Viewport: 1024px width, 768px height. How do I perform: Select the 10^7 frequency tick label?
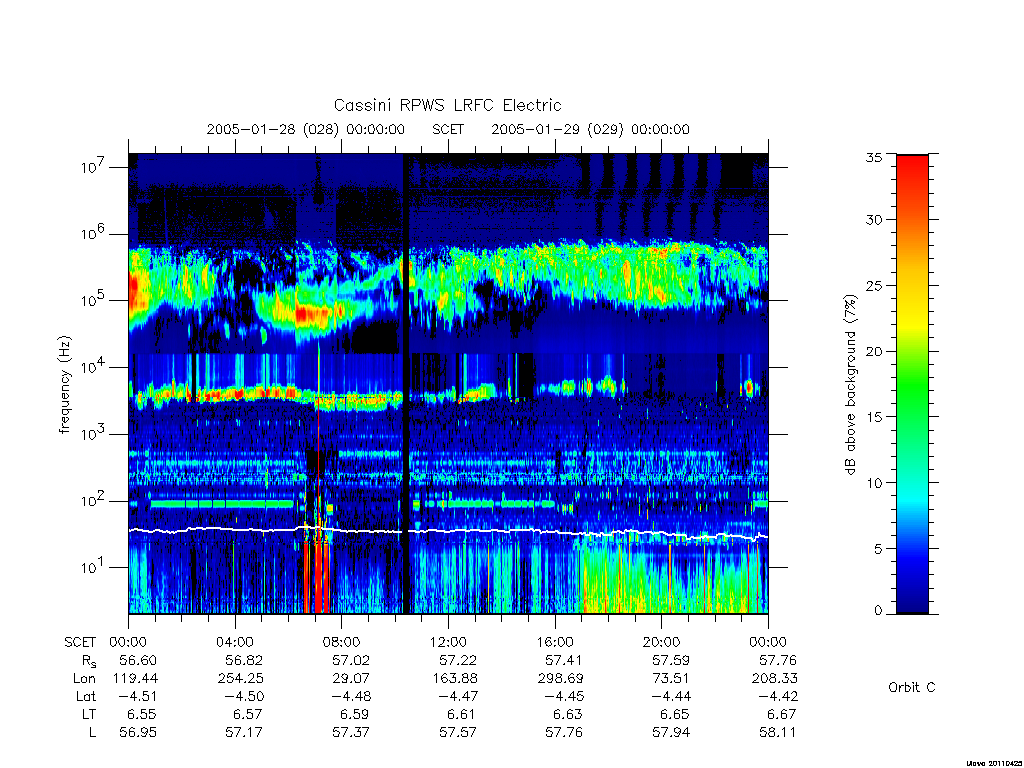[94, 167]
